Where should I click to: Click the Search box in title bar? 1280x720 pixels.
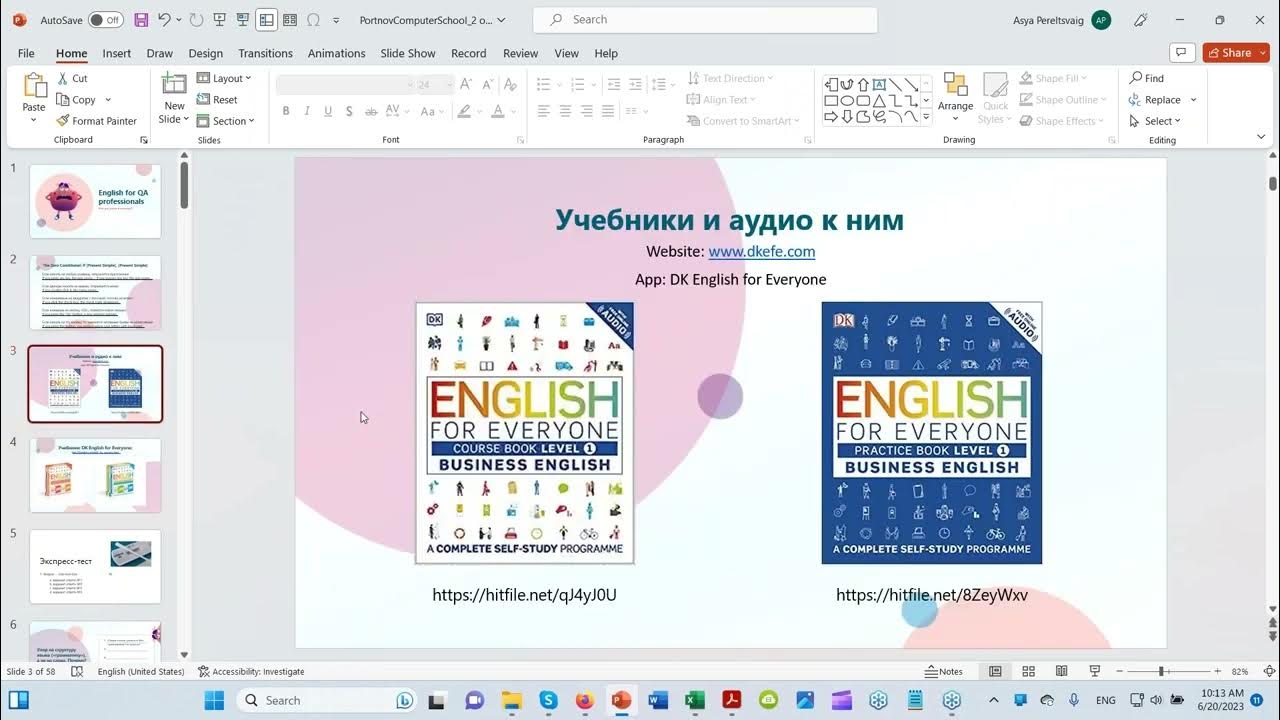(705, 20)
